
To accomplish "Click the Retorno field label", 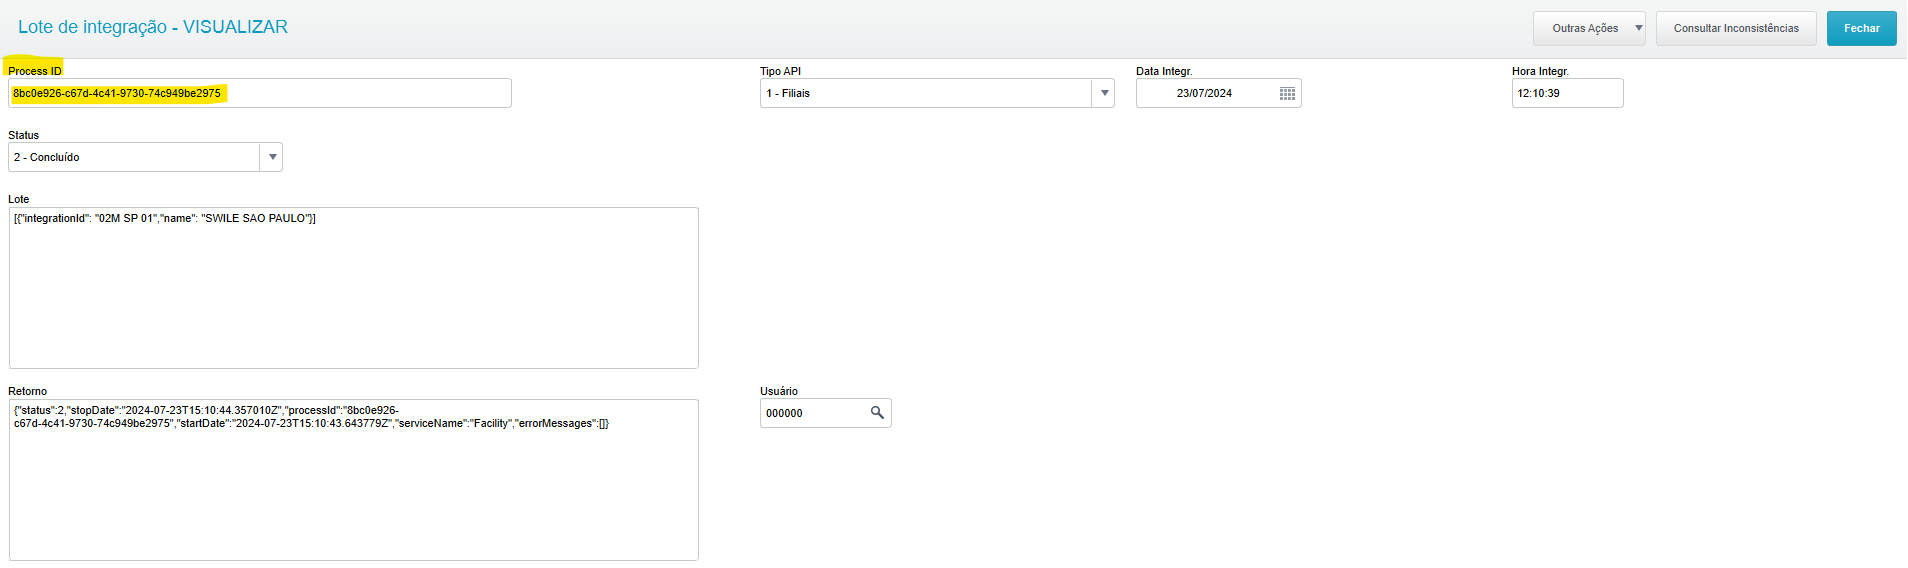I will pos(28,391).
